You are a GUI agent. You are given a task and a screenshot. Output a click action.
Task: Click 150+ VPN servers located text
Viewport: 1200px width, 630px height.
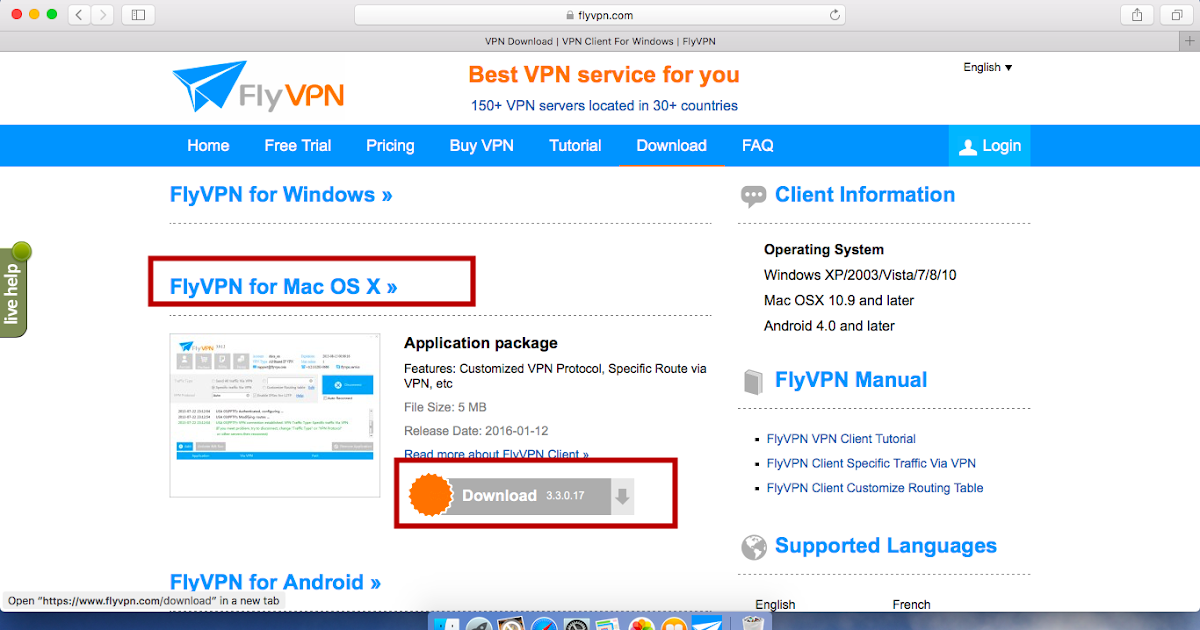(604, 106)
